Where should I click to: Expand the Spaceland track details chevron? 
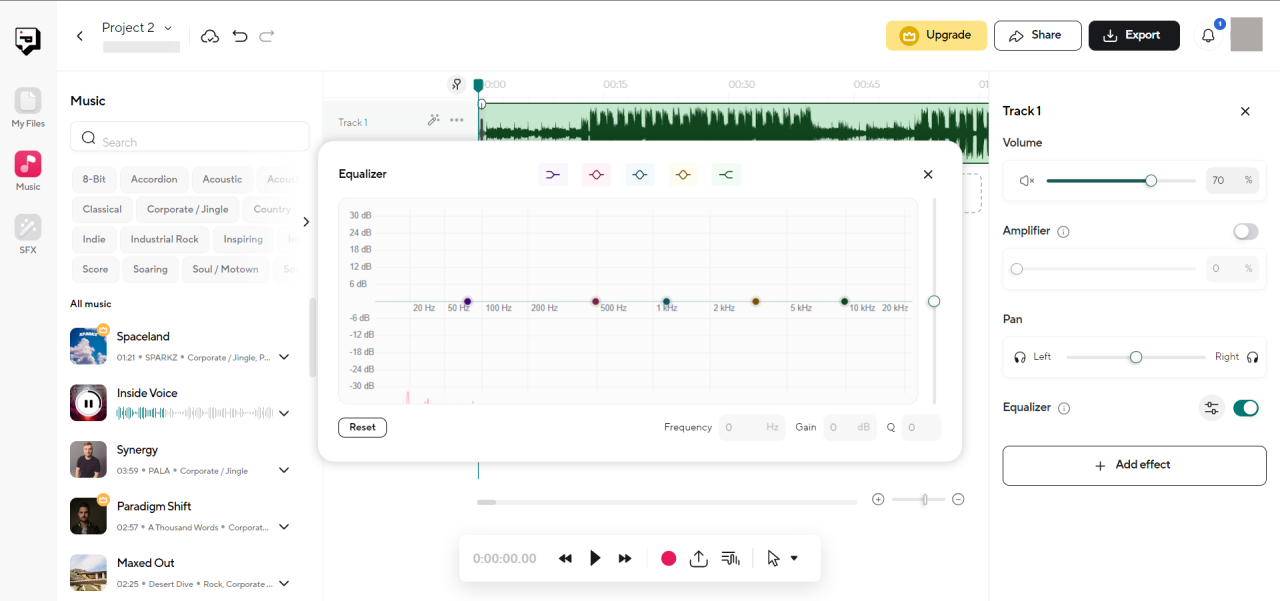pyautogui.click(x=284, y=356)
